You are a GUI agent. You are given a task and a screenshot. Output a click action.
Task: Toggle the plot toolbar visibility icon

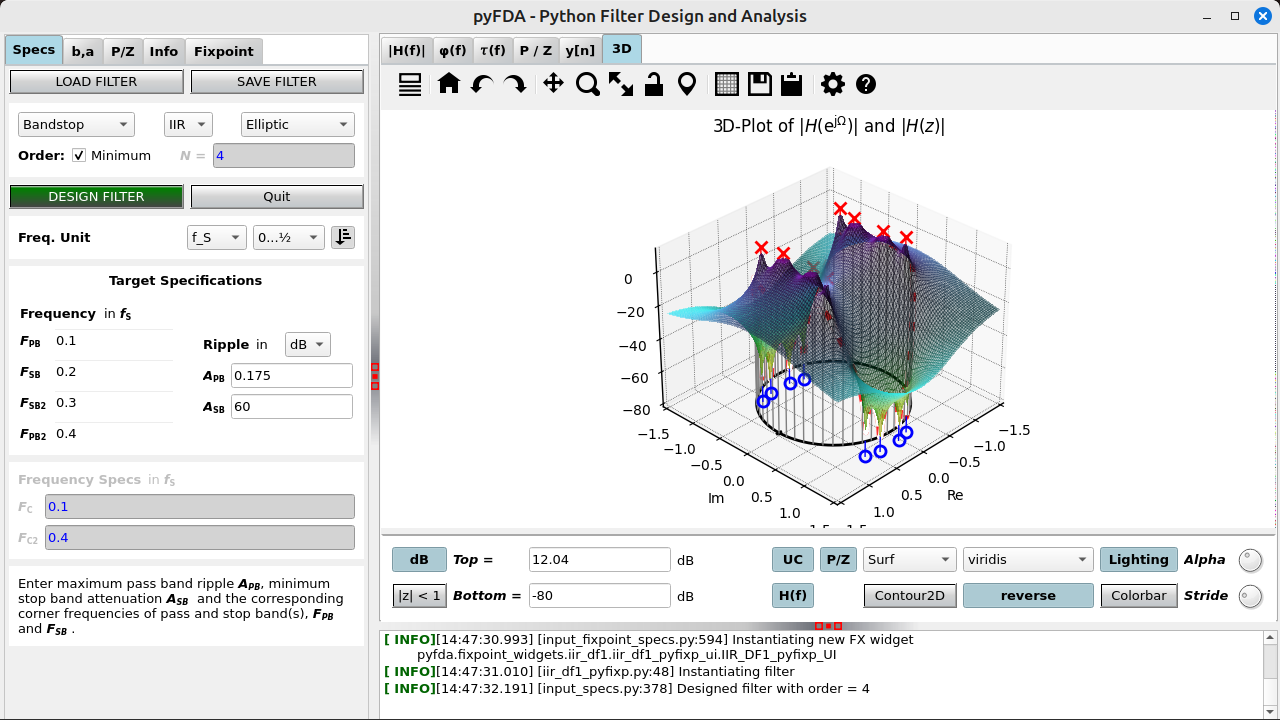(410, 85)
